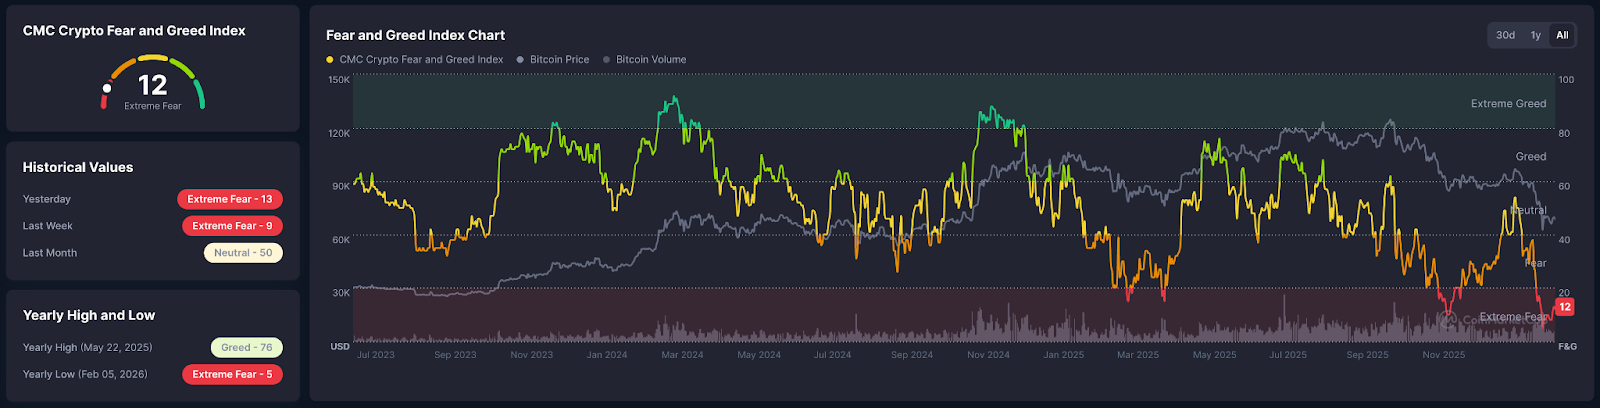Screen dimensions: 1600x408
Task: Click the gray Bitcoin Price legend dot
Action: (520, 60)
